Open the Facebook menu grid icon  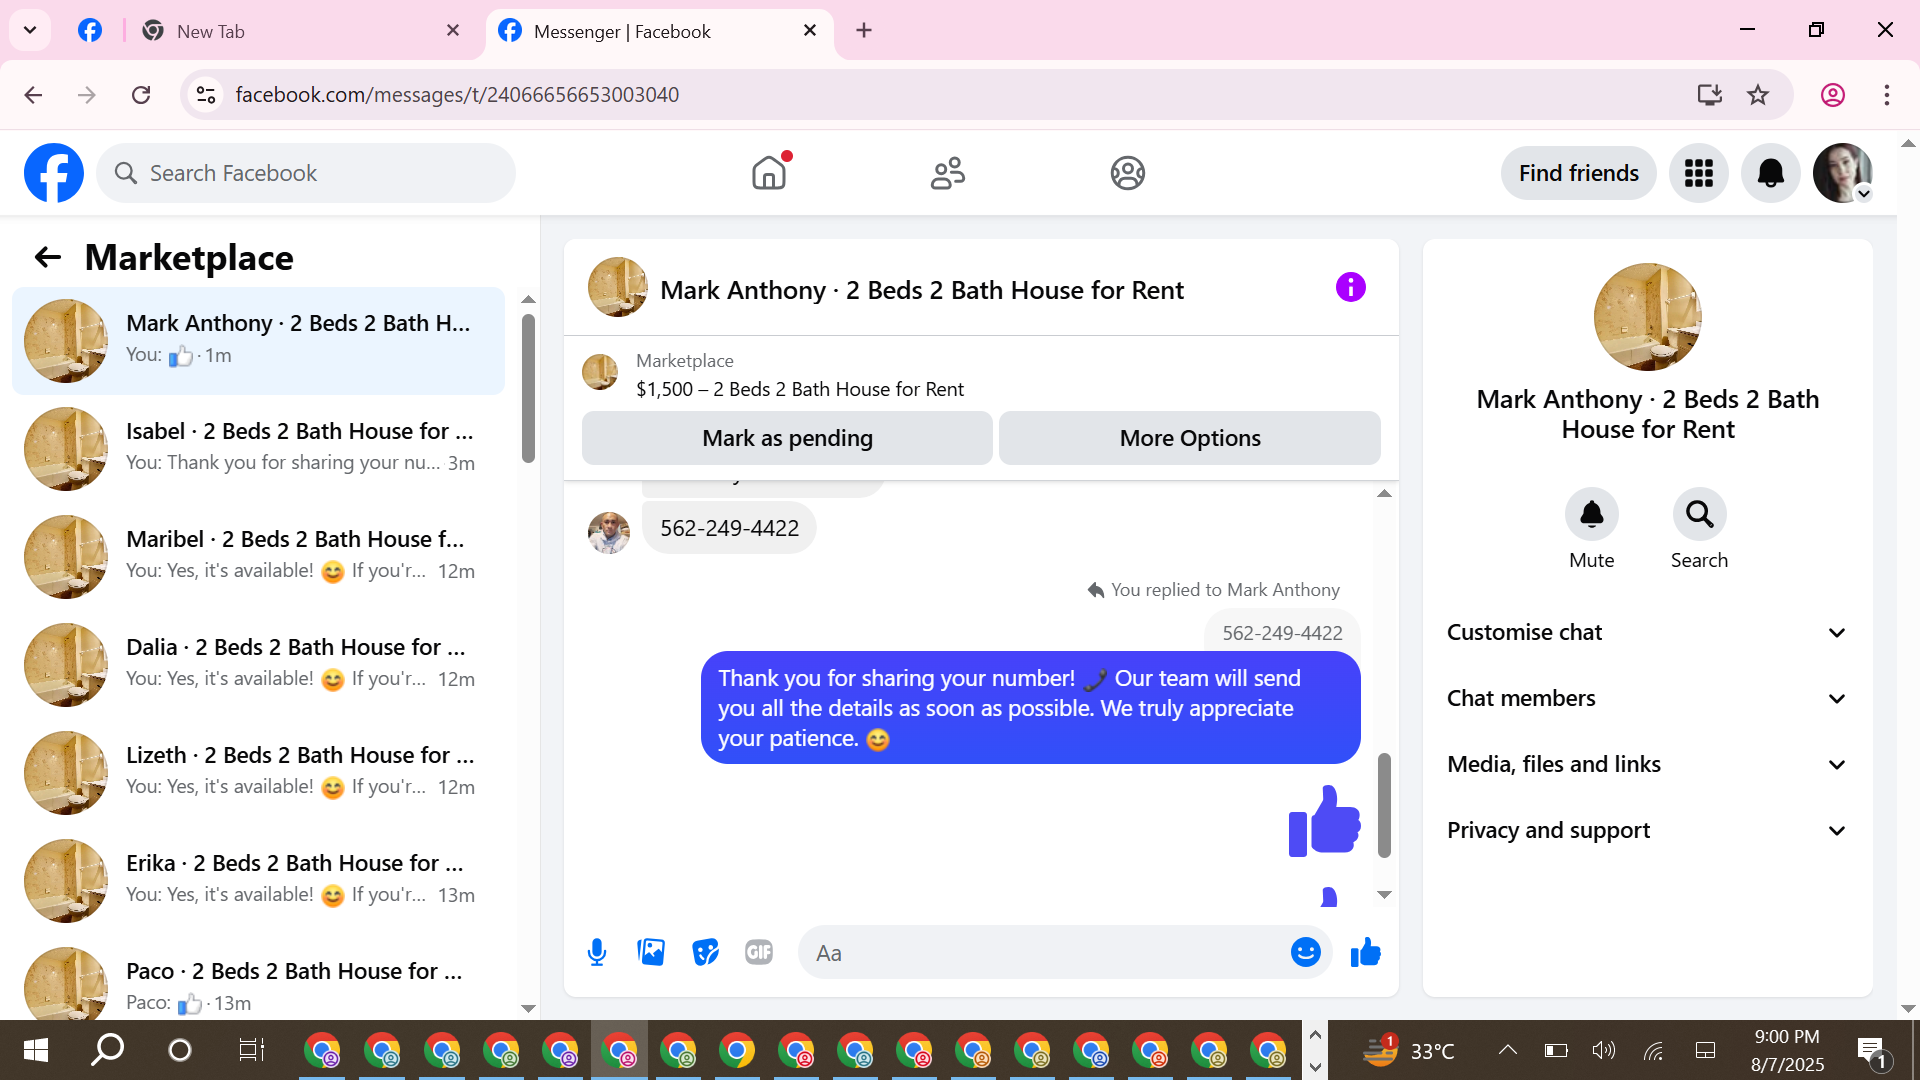point(1699,173)
